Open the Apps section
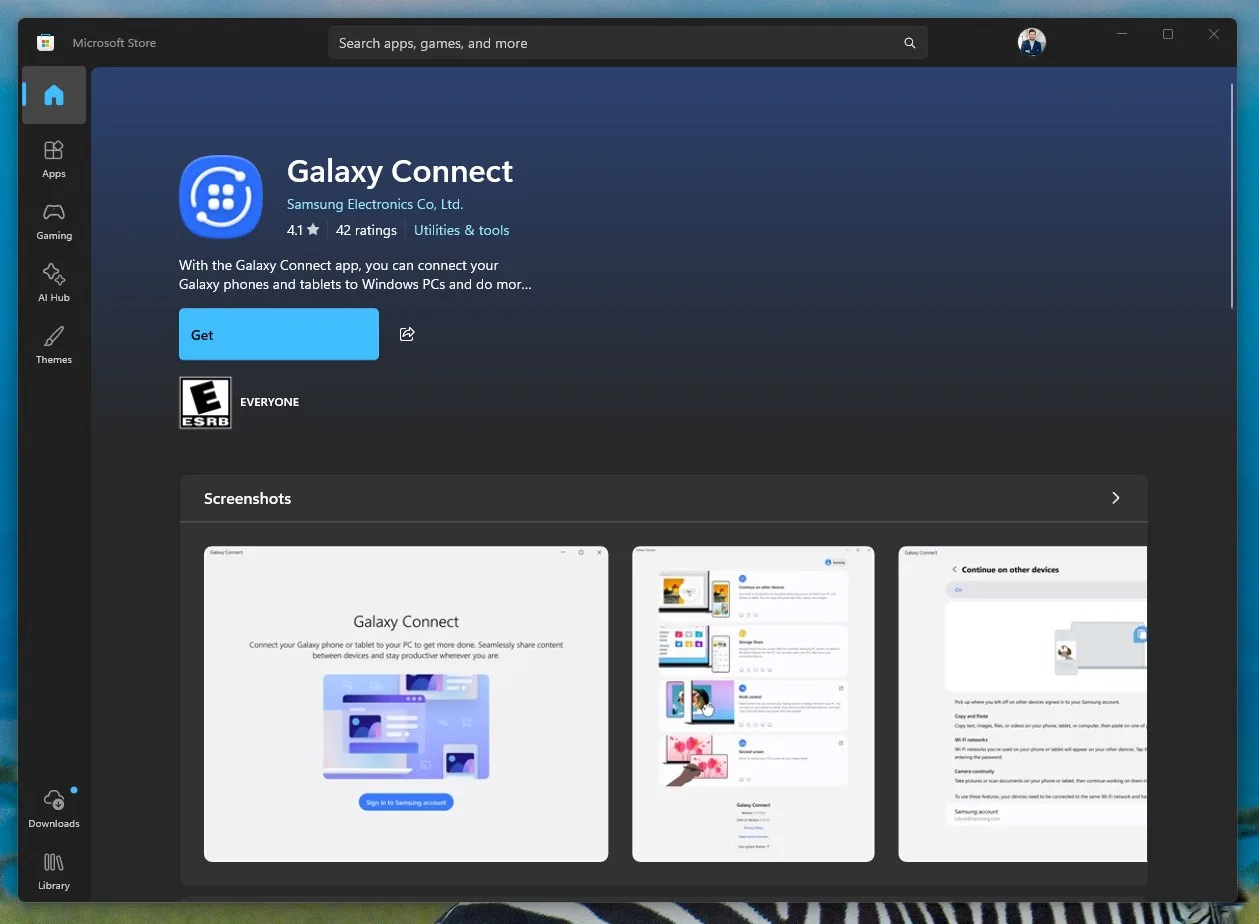1259x924 pixels. [x=54, y=159]
